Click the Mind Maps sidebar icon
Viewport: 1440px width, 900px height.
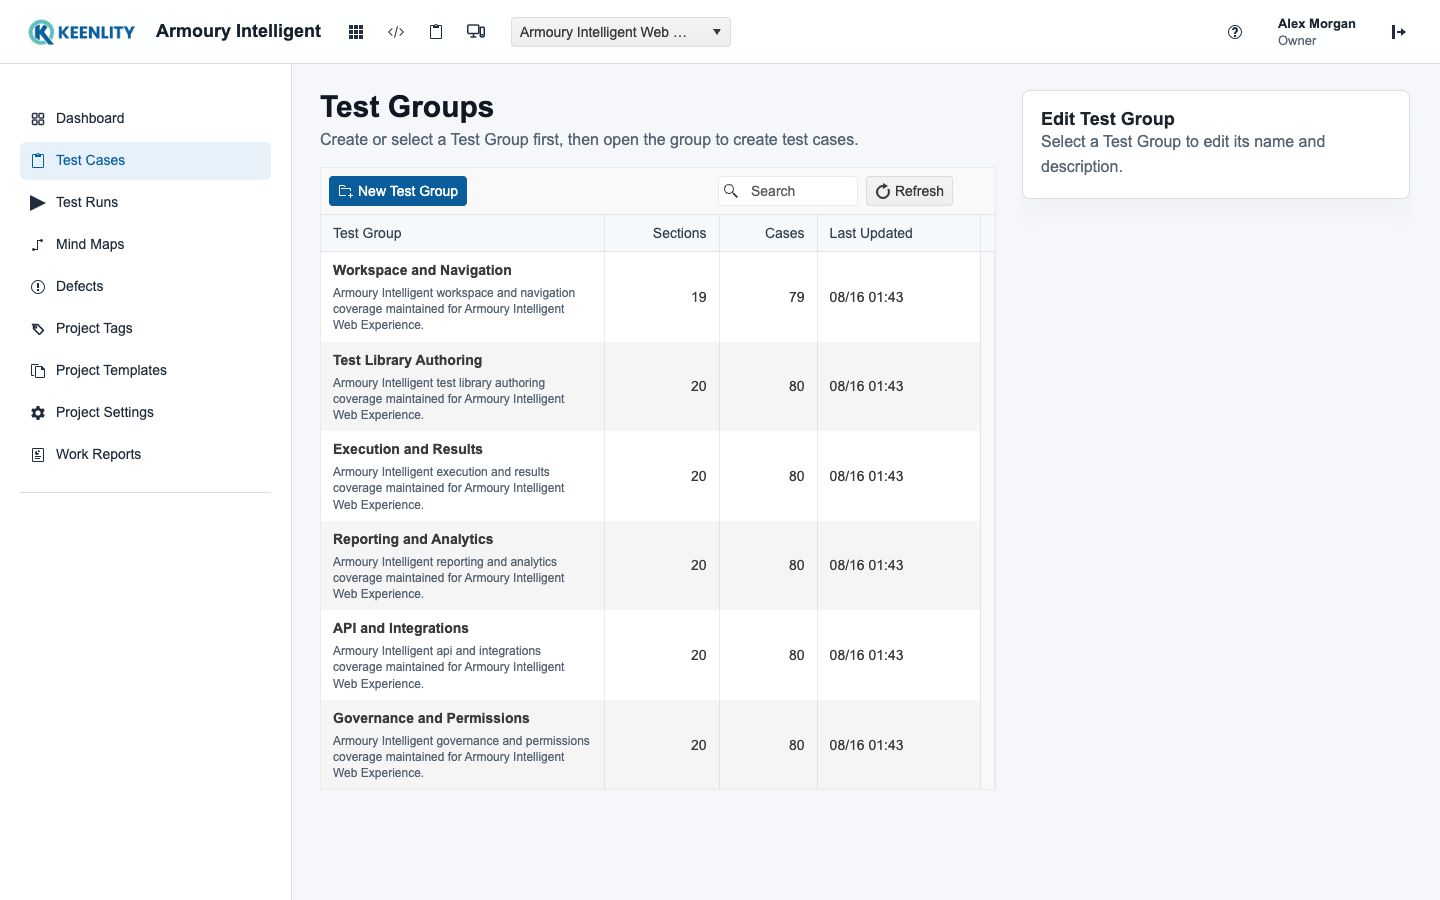pos(38,245)
